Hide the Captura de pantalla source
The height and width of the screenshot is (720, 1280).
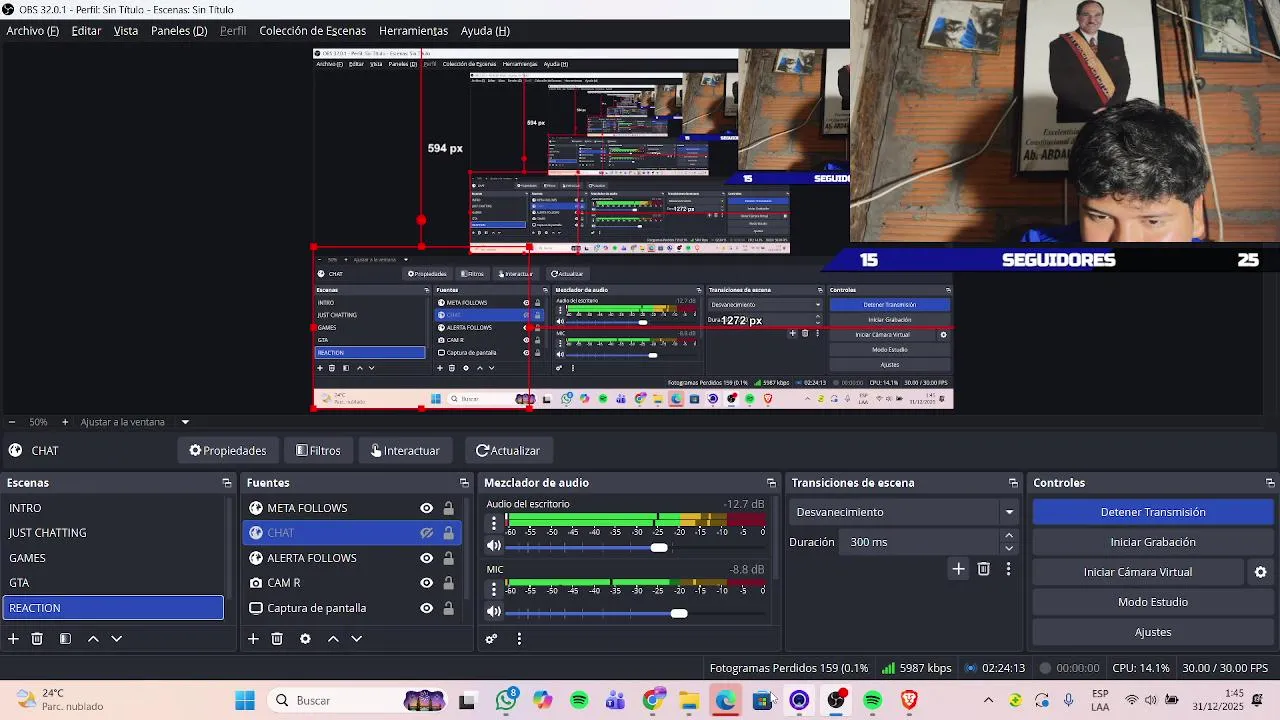(427, 608)
